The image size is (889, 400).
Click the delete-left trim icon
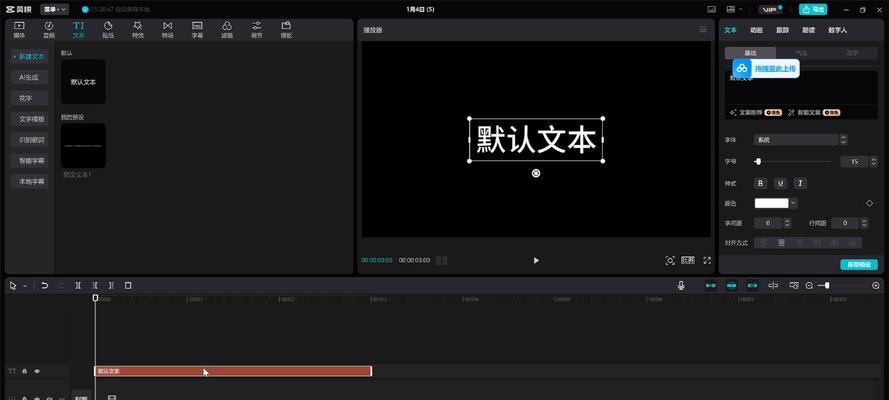(95, 286)
